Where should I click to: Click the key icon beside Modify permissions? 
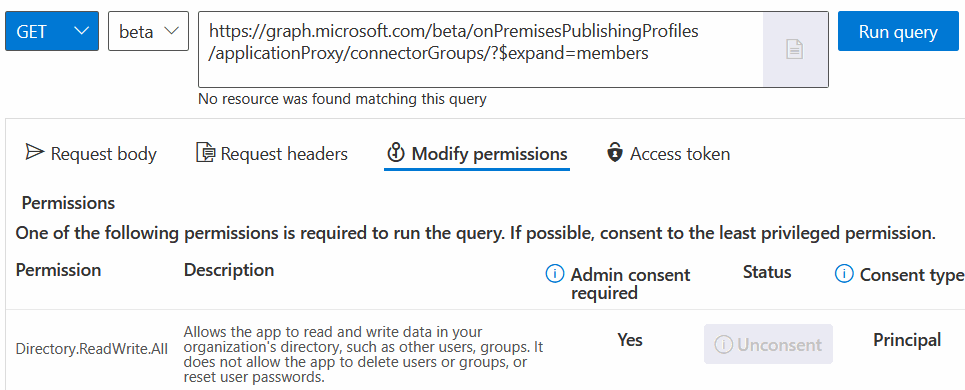395,153
